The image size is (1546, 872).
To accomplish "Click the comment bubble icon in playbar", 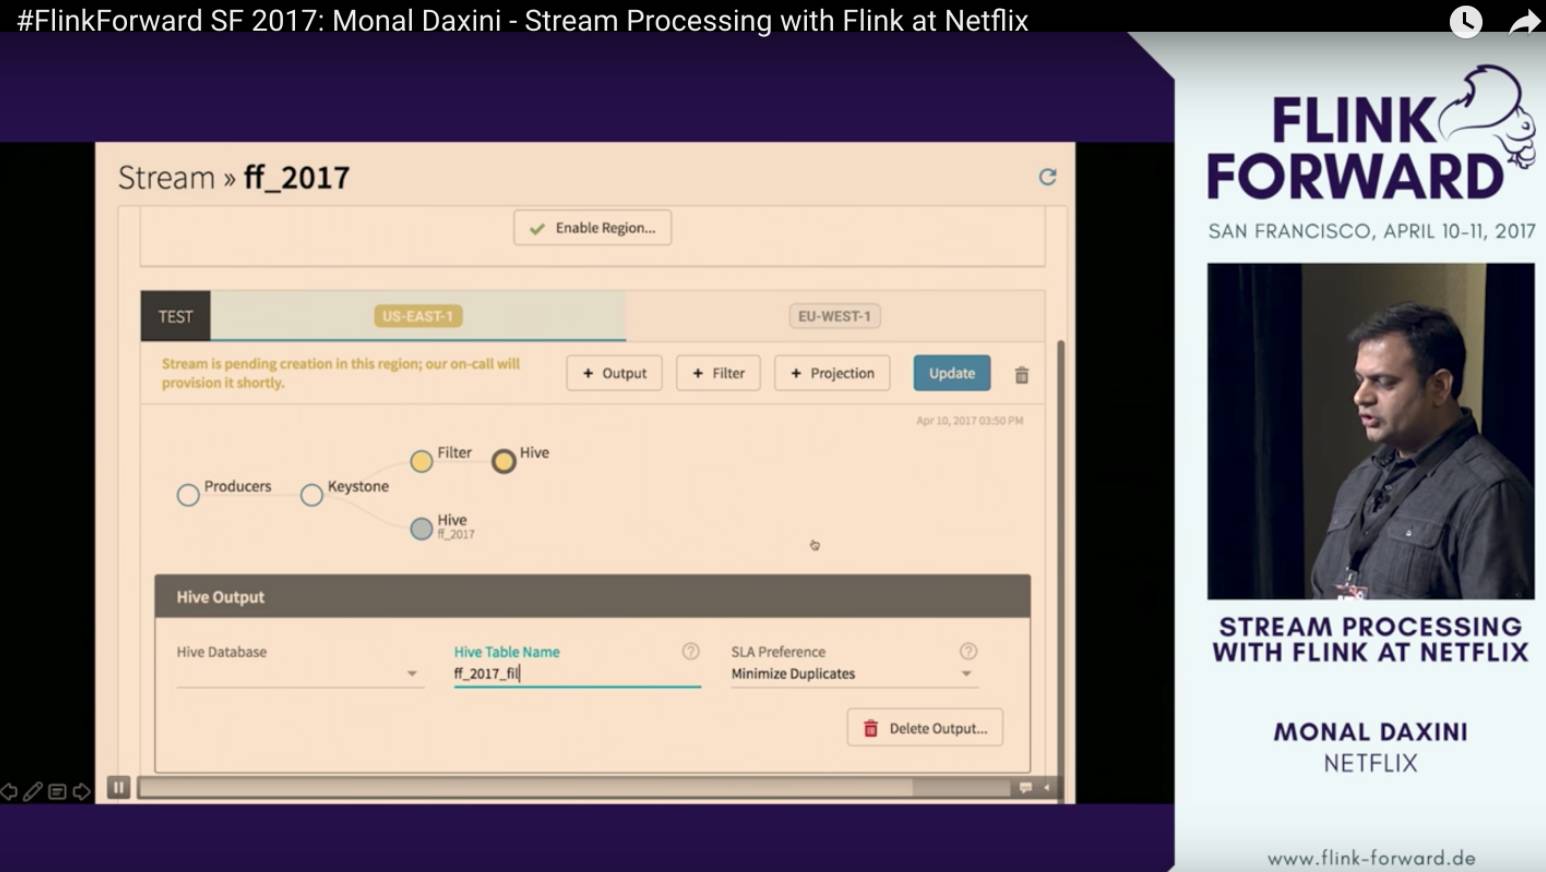I will pyautogui.click(x=1026, y=788).
